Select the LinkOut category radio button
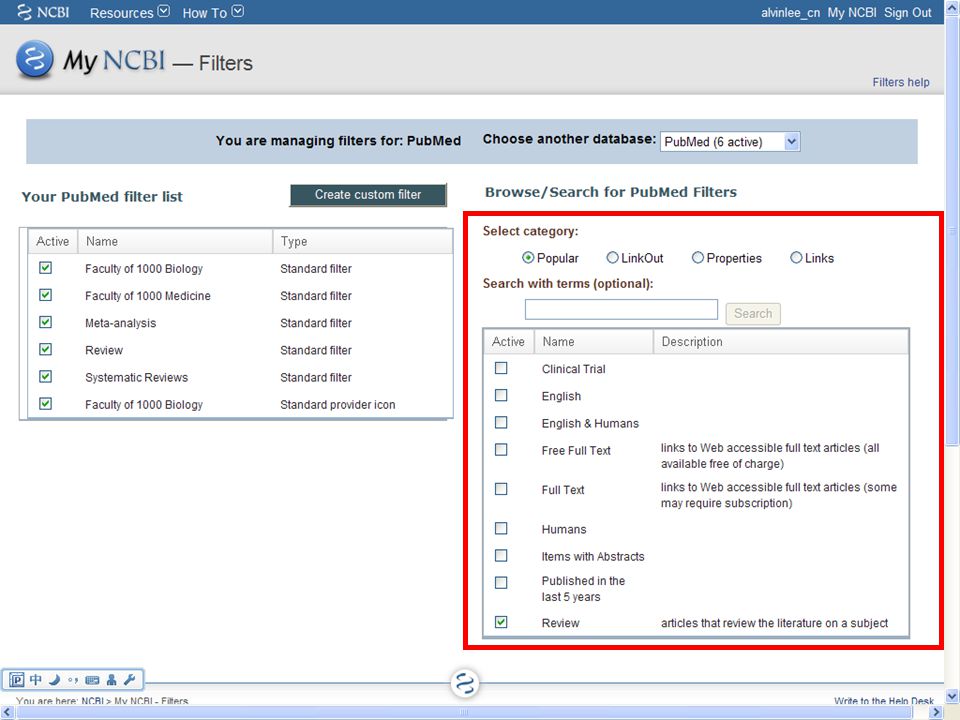 click(612, 258)
